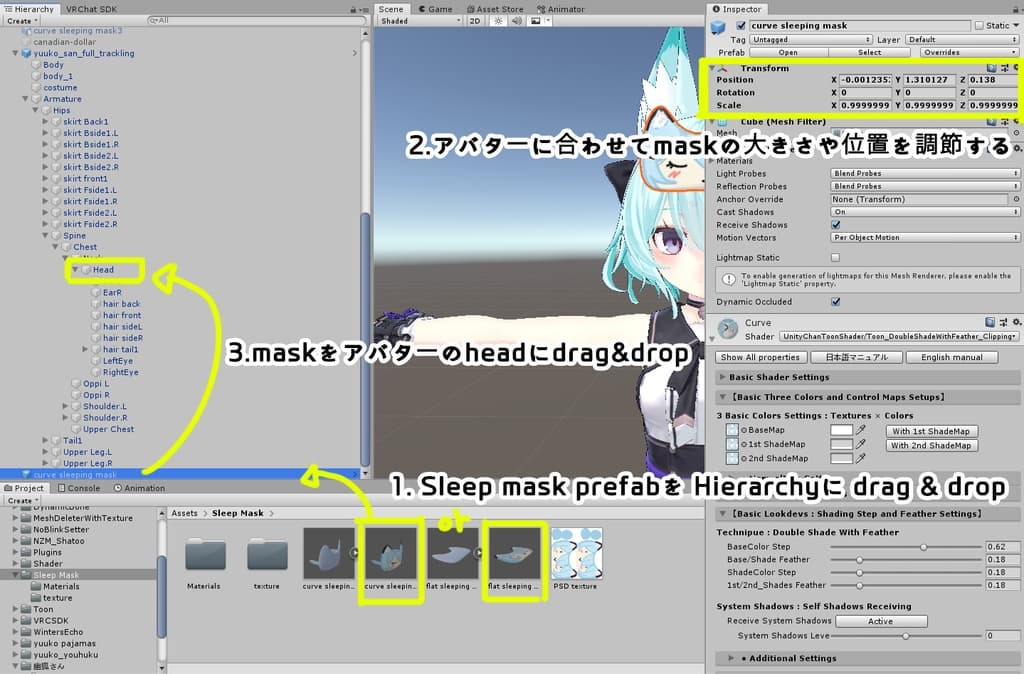The image size is (1024, 674).
Task: Toggle scene lighting sun icon
Action: click(496, 20)
